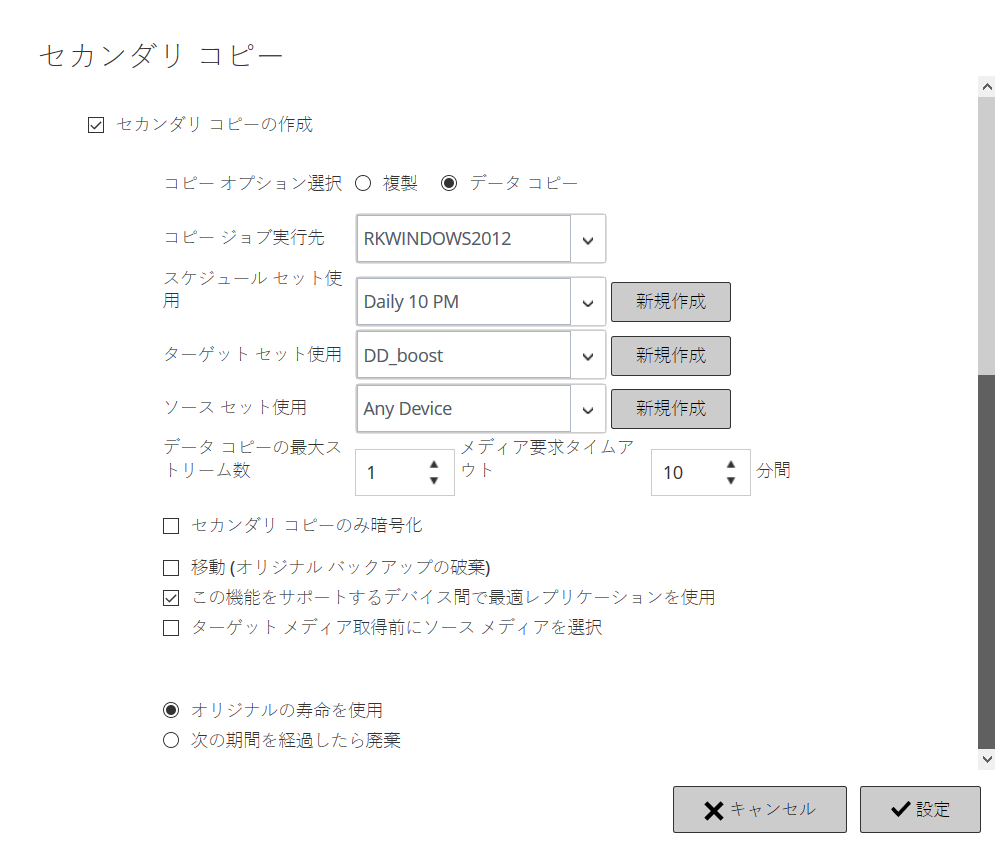Choose 次の期間を経過したら廃棄 radio option
The image size is (995, 850).
point(171,741)
